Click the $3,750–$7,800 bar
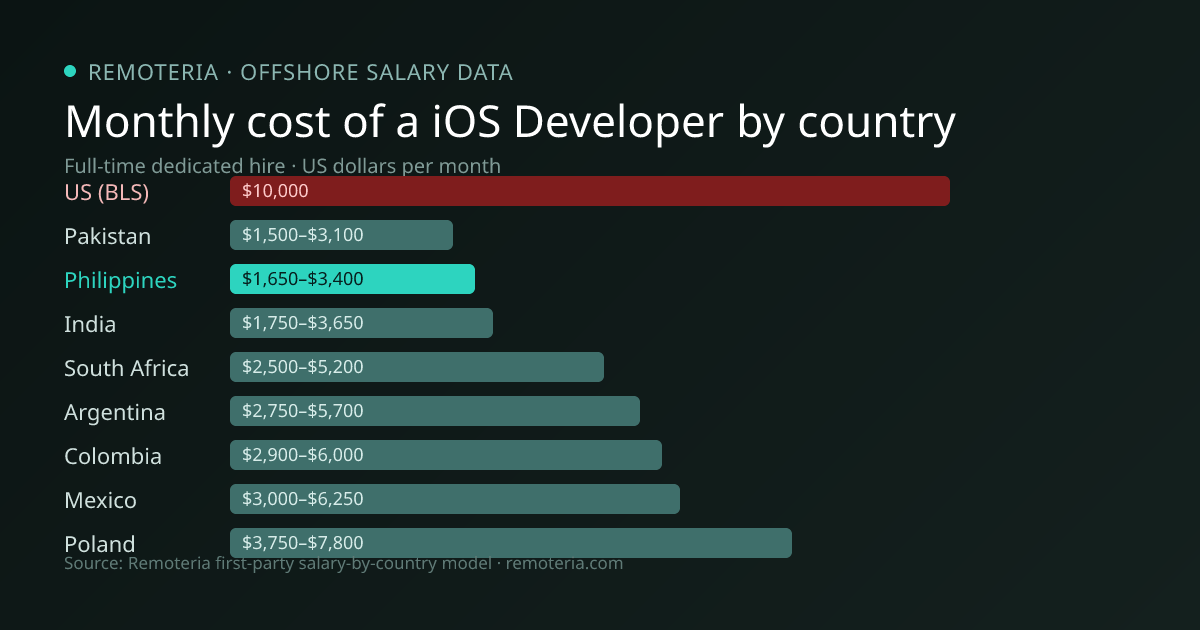The width and height of the screenshot is (1200, 630). [x=511, y=543]
